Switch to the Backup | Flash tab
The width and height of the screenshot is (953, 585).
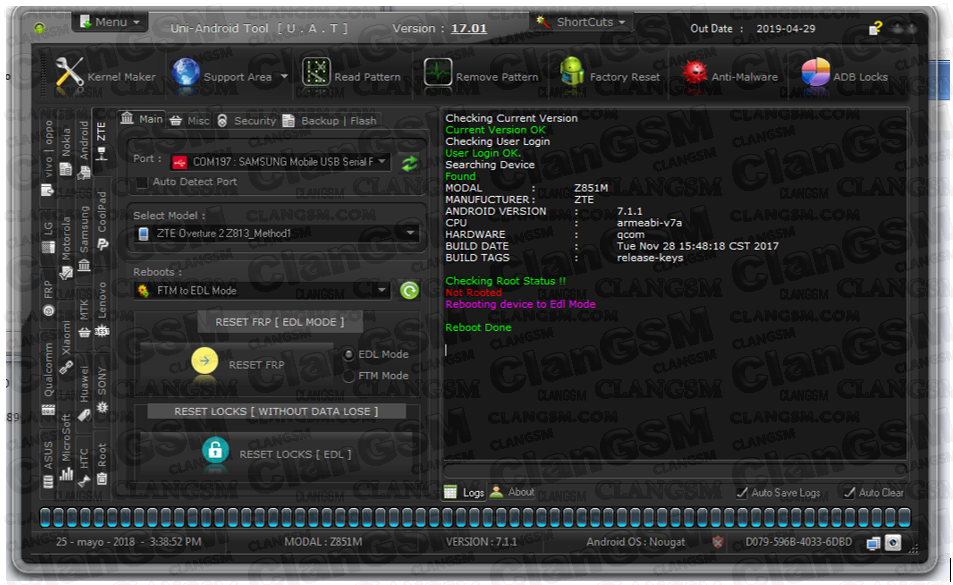pyautogui.click(x=330, y=120)
